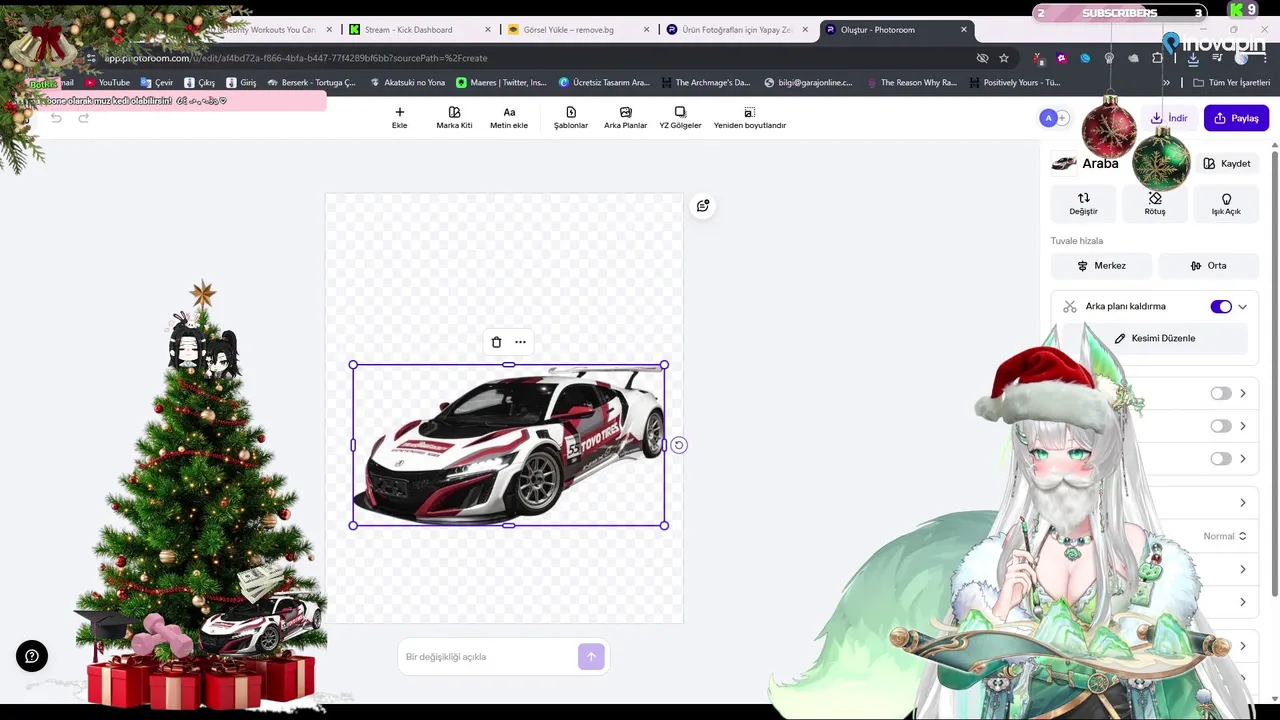The image size is (1280, 720).
Task: Click the Kesimi Düzenle button
Action: [1154, 338]
